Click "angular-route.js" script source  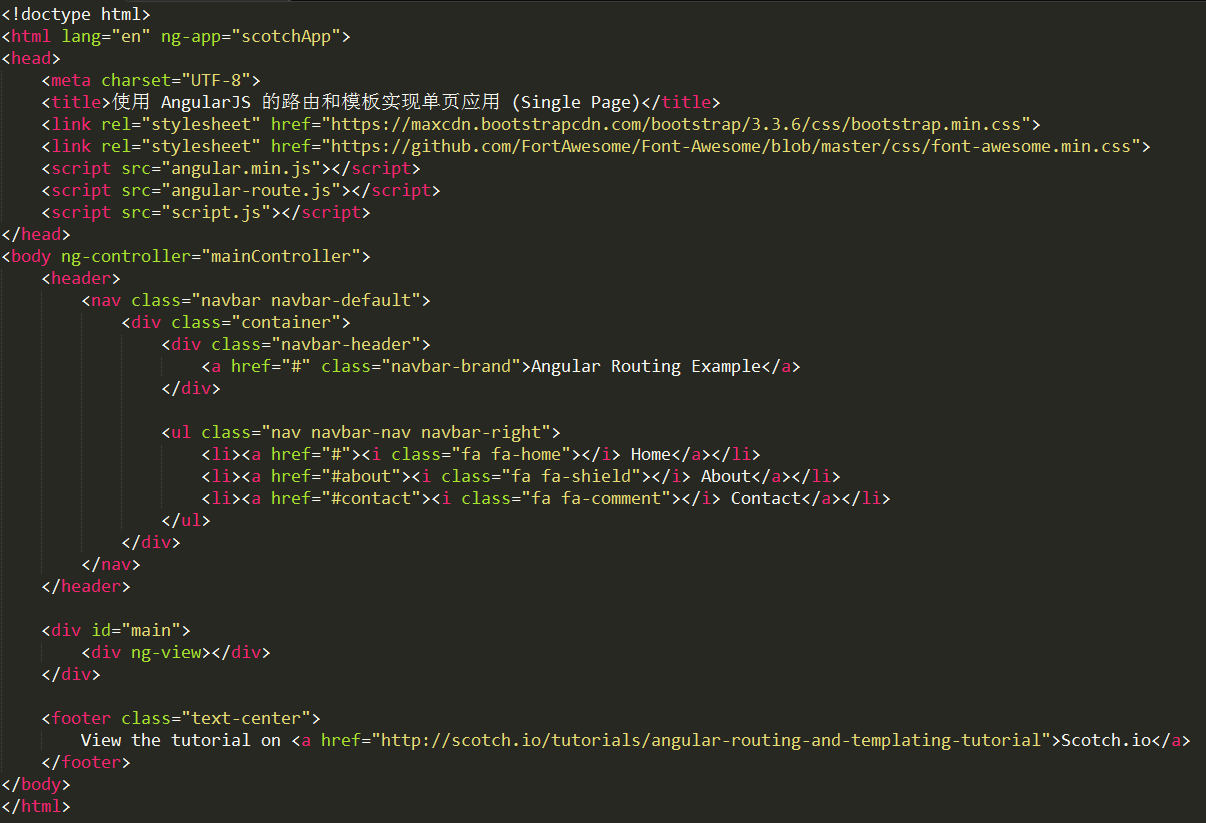251,190
